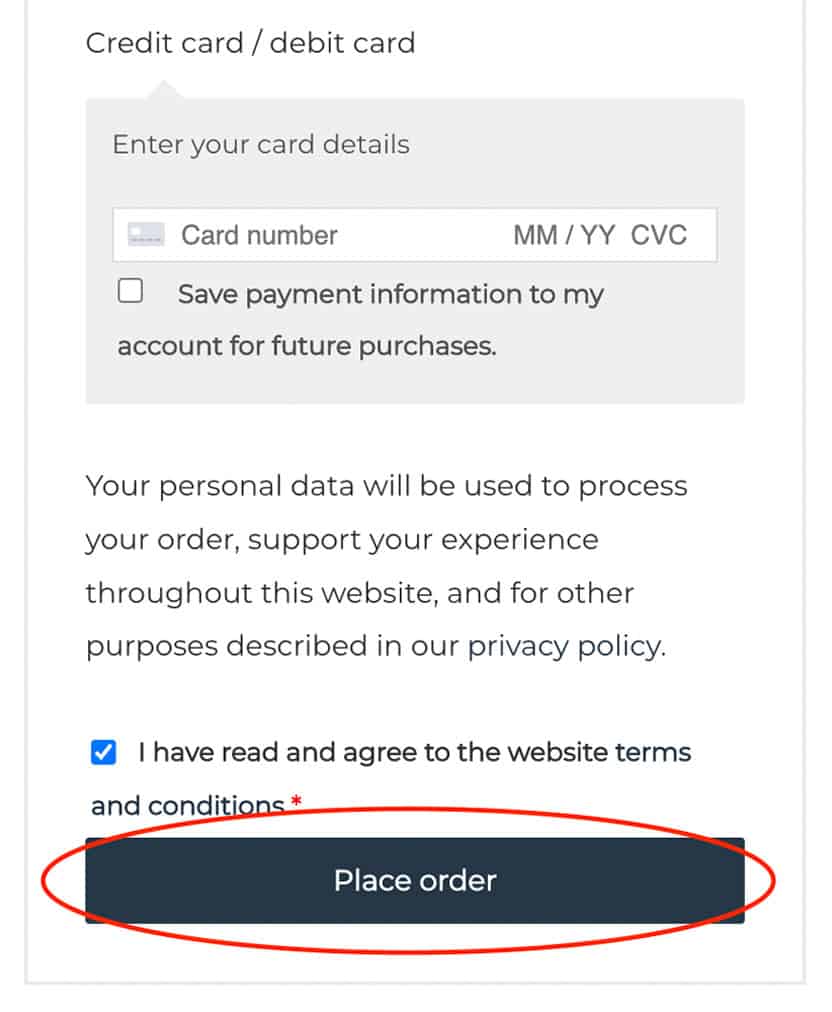Open the 'and conditions' terms link

(x=188, y=806)
